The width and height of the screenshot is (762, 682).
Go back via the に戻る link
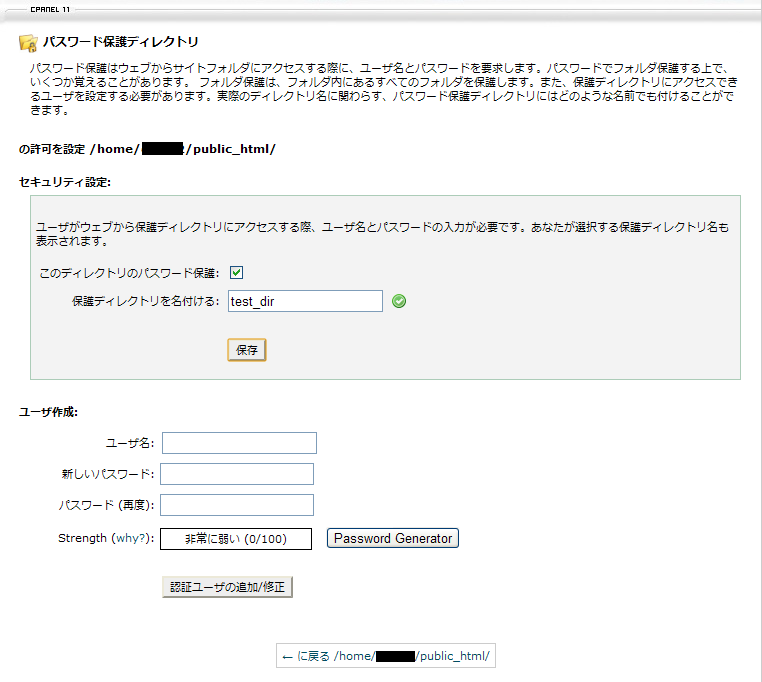(387, 656)
